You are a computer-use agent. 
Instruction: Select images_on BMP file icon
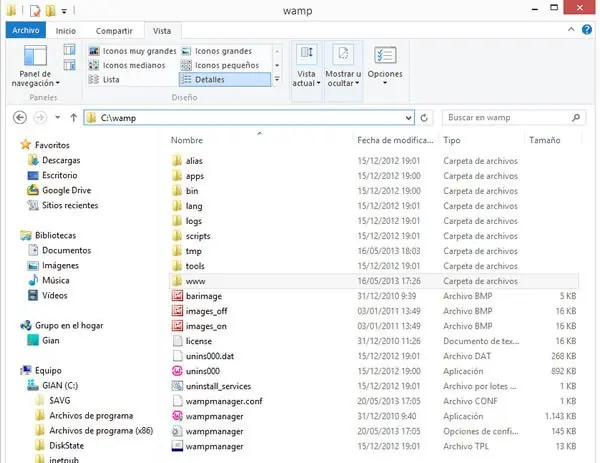click(177, 326)
